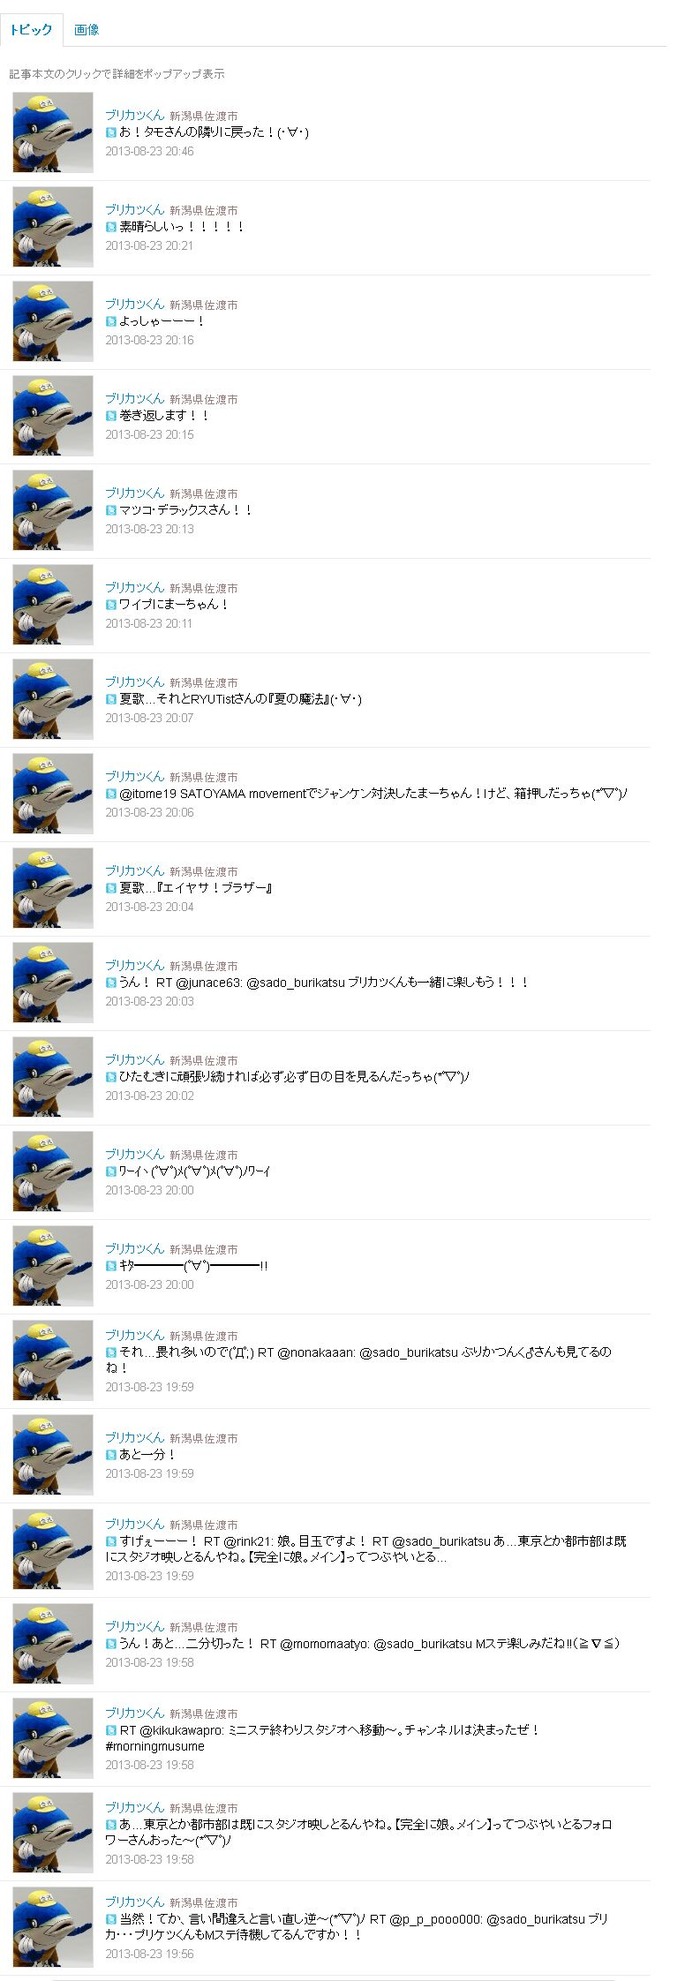The height and width of the screenshot is (1981, 700).
Task: Open the @itome19 SATOYAMA movement post text
Action: point(373,794)
